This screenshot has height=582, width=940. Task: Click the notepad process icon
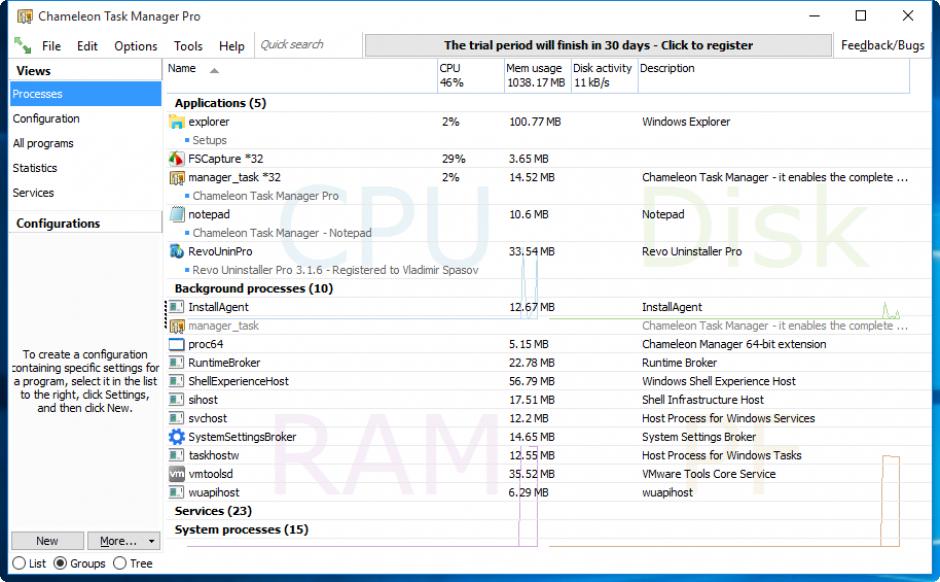point(176,215)
